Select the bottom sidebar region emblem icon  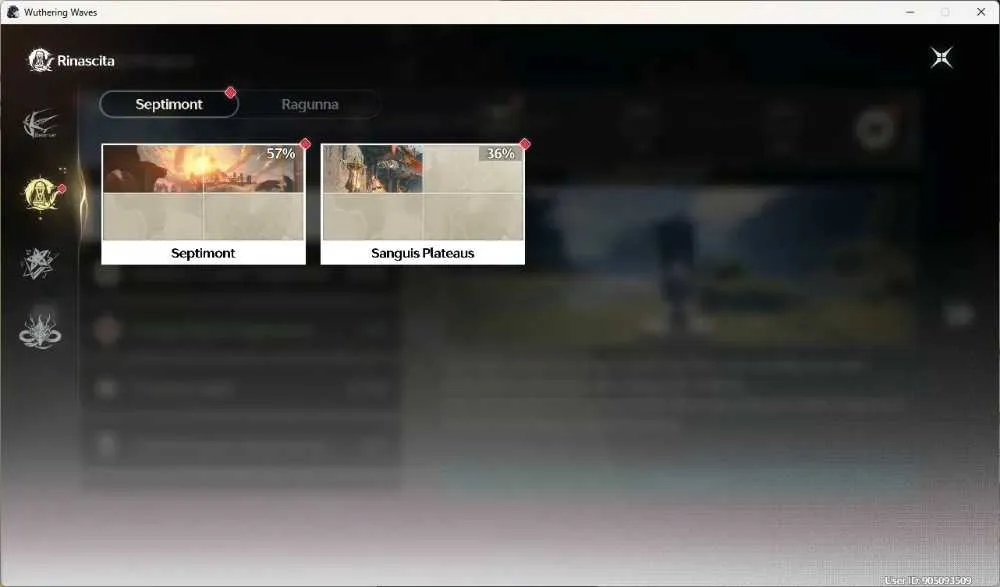pos(40,332)
